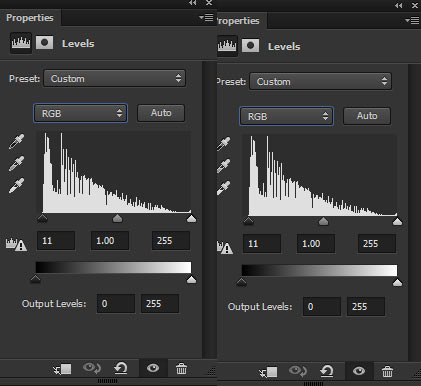
Task: Click Auto button in right panel
Action: click(x=367, y=116)
